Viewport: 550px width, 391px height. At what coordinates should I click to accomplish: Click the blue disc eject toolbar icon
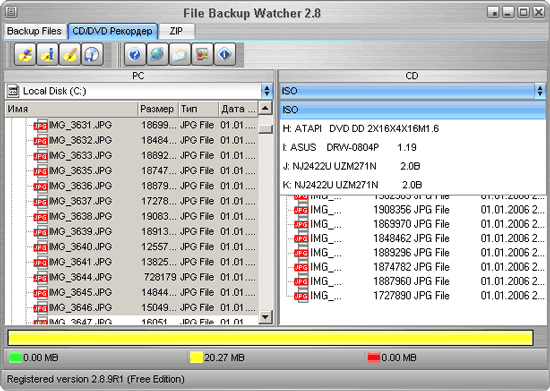pyautogui.click(x=92, y=54)
